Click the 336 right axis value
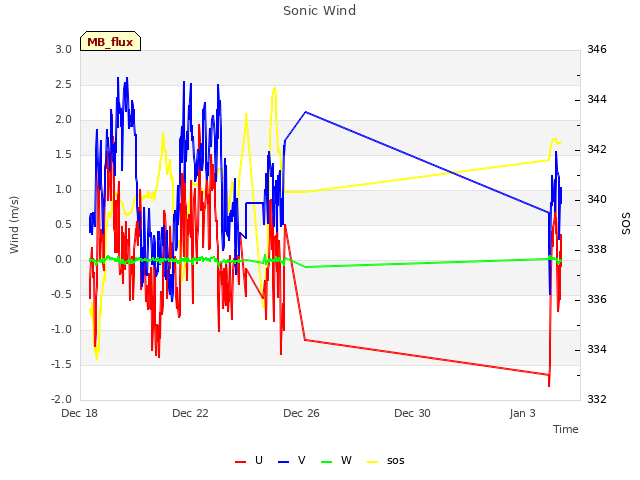The width and height of the screenshot is (640, 480). point(597,300)
